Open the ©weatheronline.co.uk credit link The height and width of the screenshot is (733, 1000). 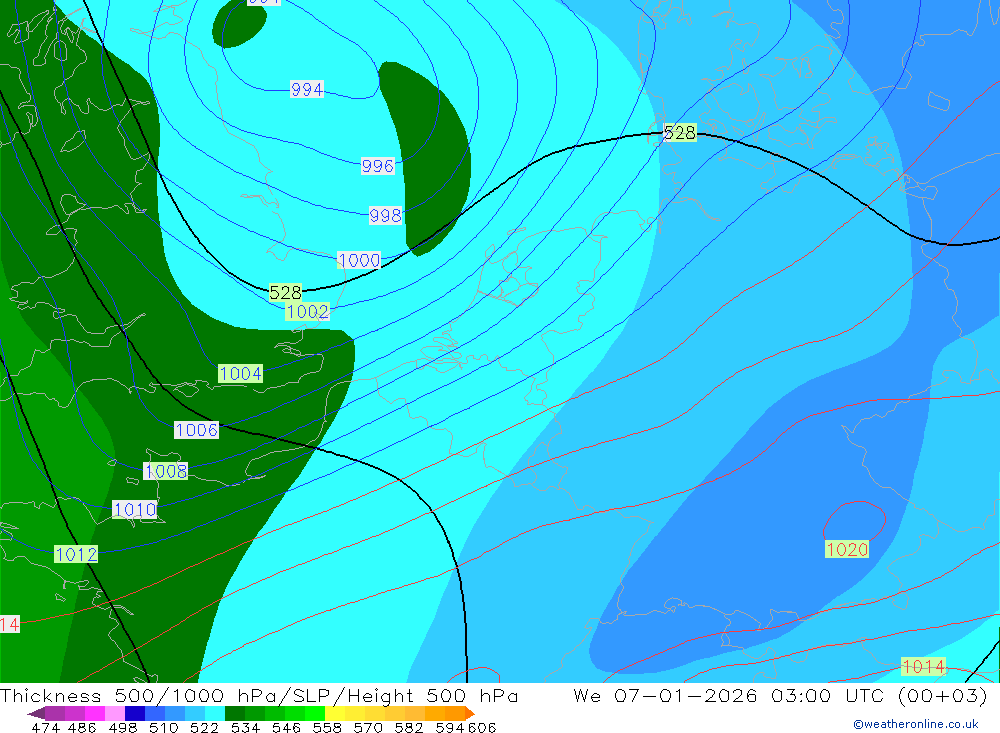coord(916,724)
